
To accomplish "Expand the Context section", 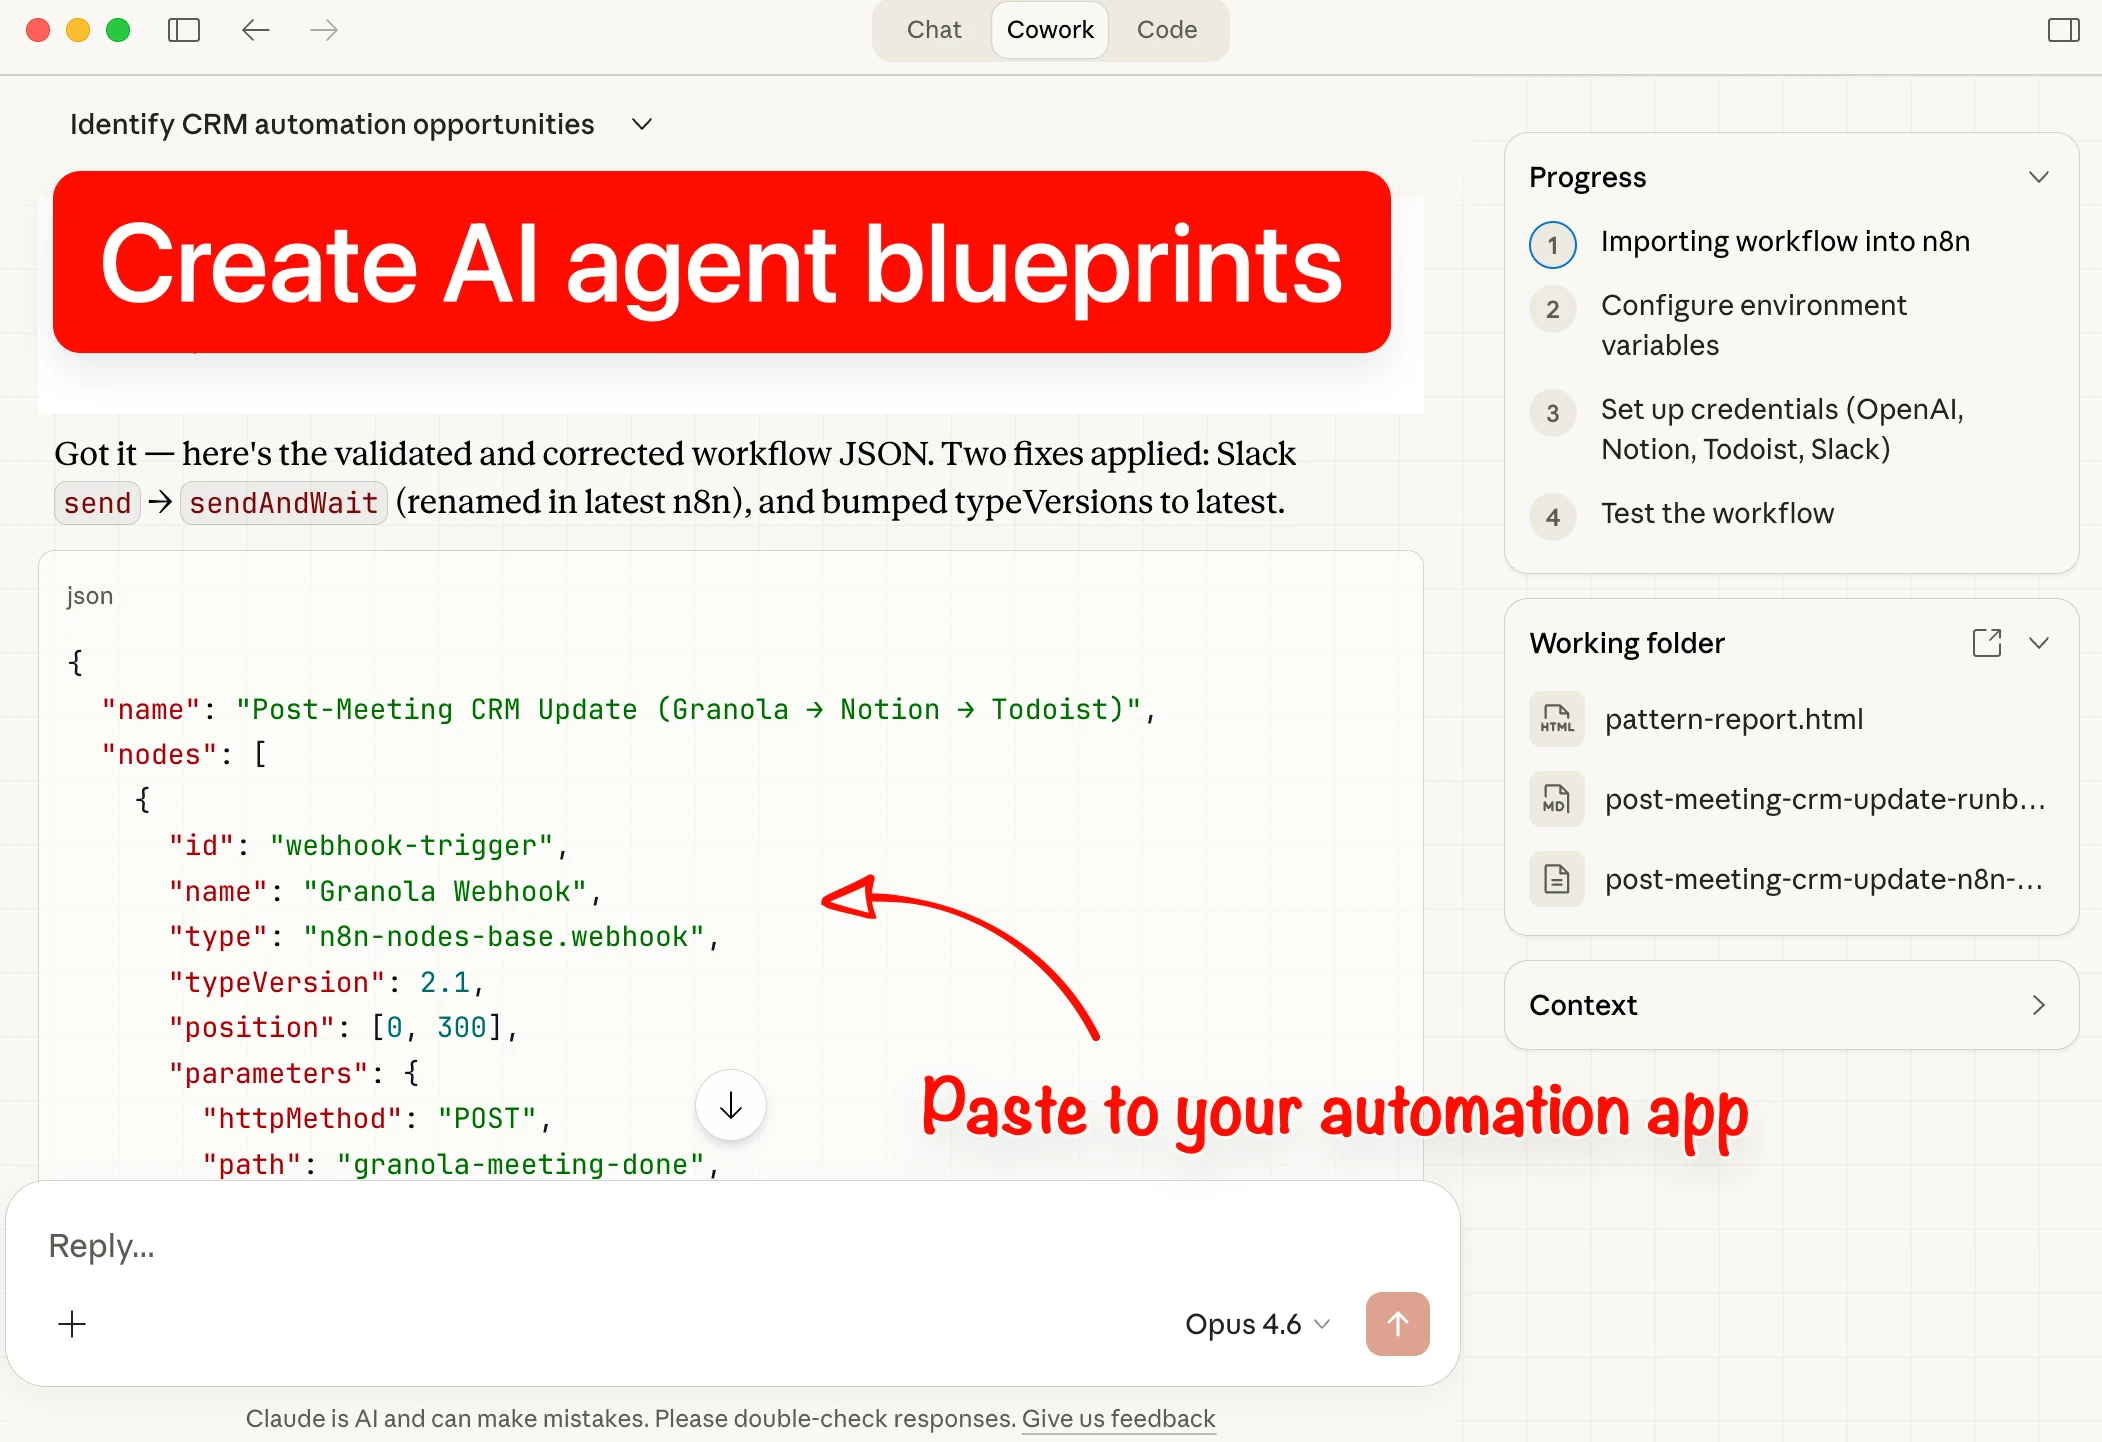I will point(2038,1005).
